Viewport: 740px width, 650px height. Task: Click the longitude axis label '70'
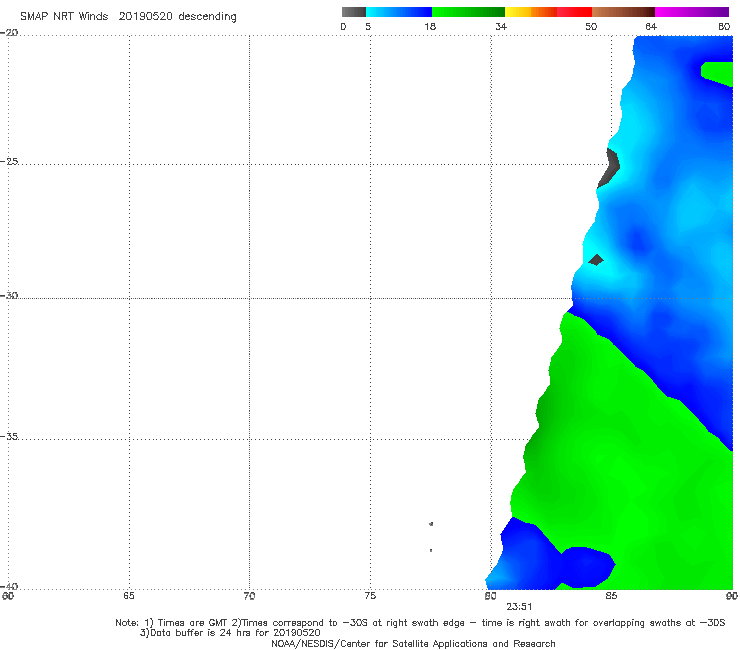[x=249, y=596]
